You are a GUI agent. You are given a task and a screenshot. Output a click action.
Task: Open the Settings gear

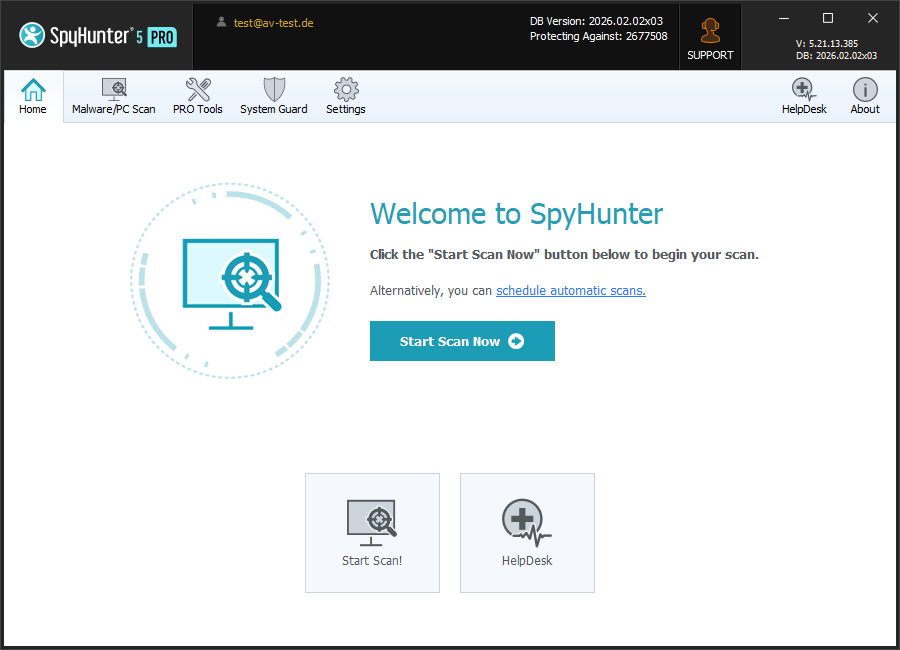tap(345, 97)
